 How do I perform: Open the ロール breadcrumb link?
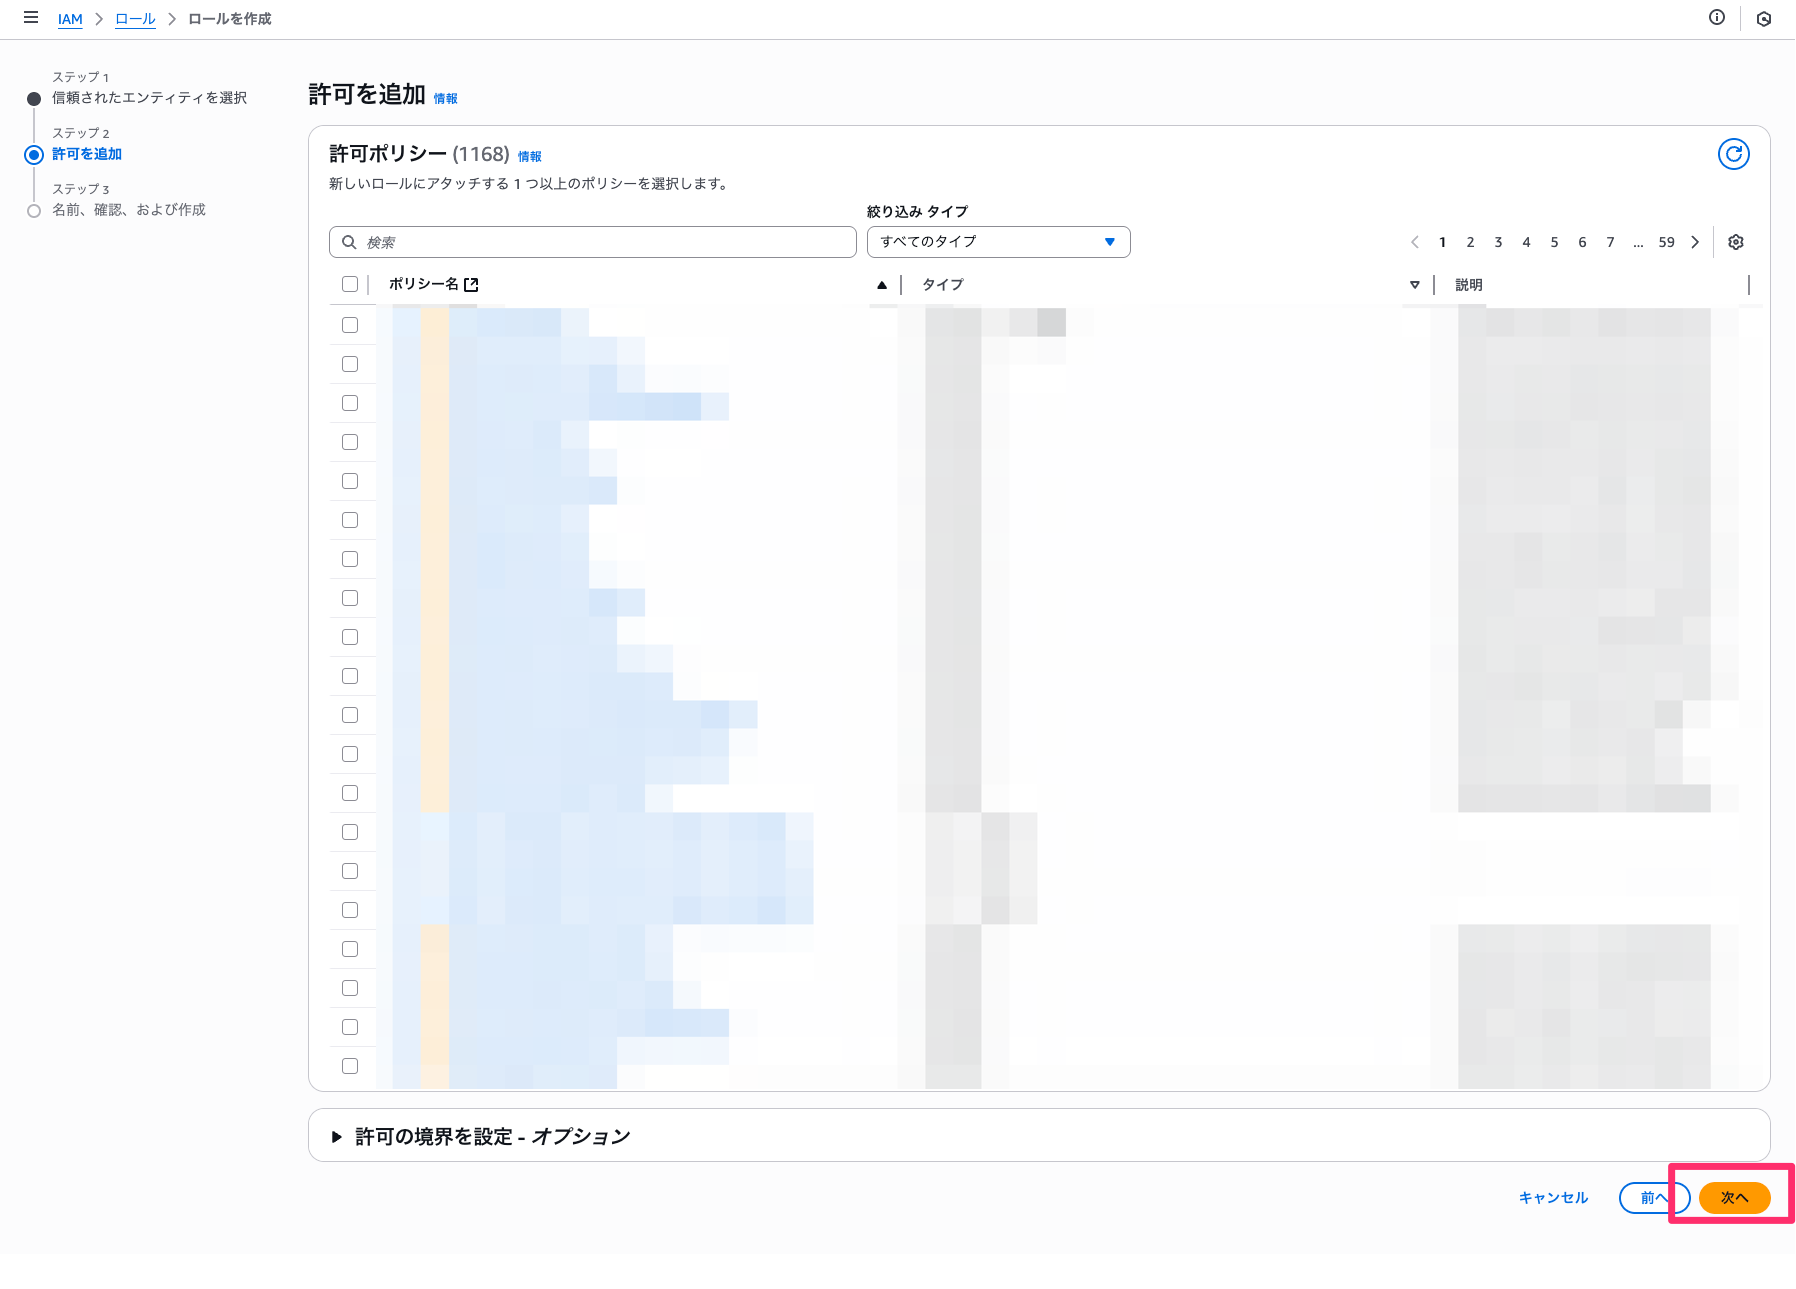[135, 18]
